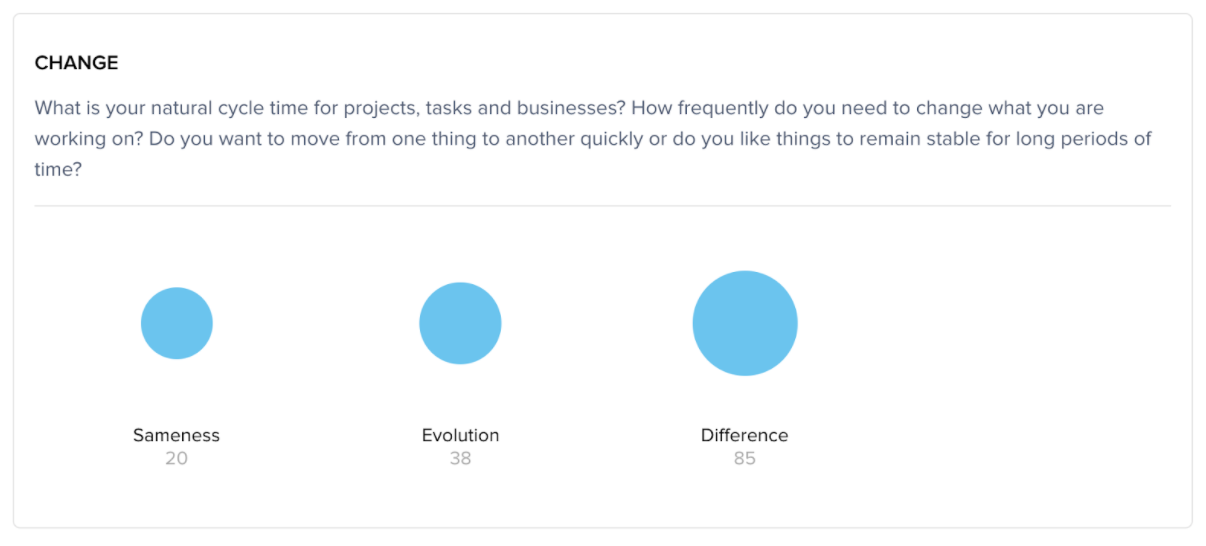Click the CHANGE section heading
Image resolution: width=1206 pixels, height=546 pixels.
[x=76, y=63]
